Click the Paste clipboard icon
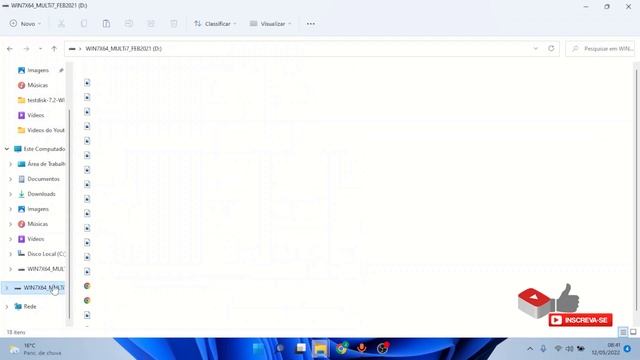Image resolution: width=640 pixels, height=360 pixels. 106,24
